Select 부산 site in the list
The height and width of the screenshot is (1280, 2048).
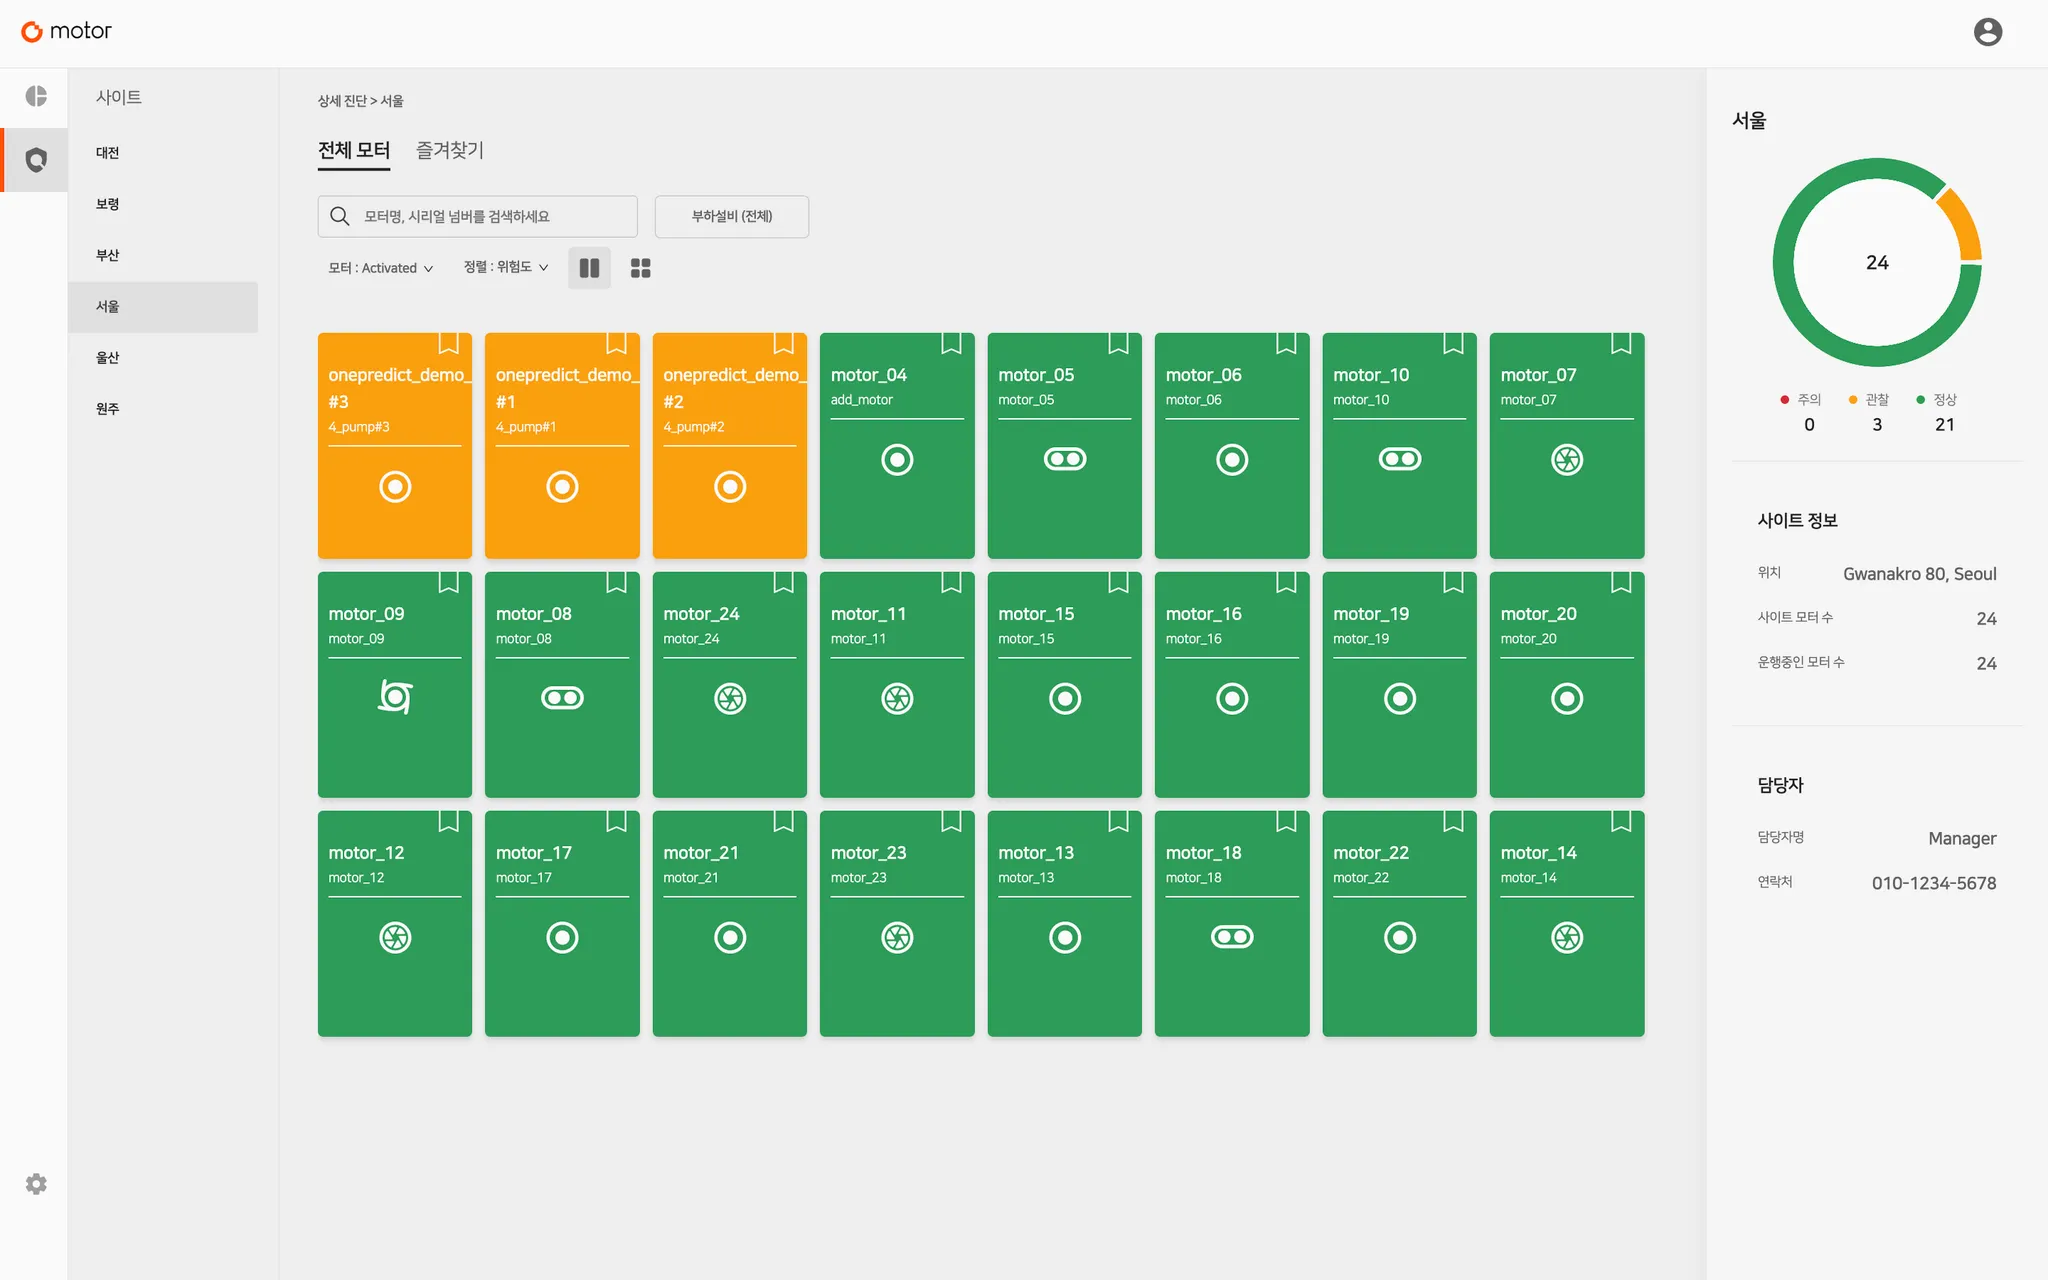point(108,255)
